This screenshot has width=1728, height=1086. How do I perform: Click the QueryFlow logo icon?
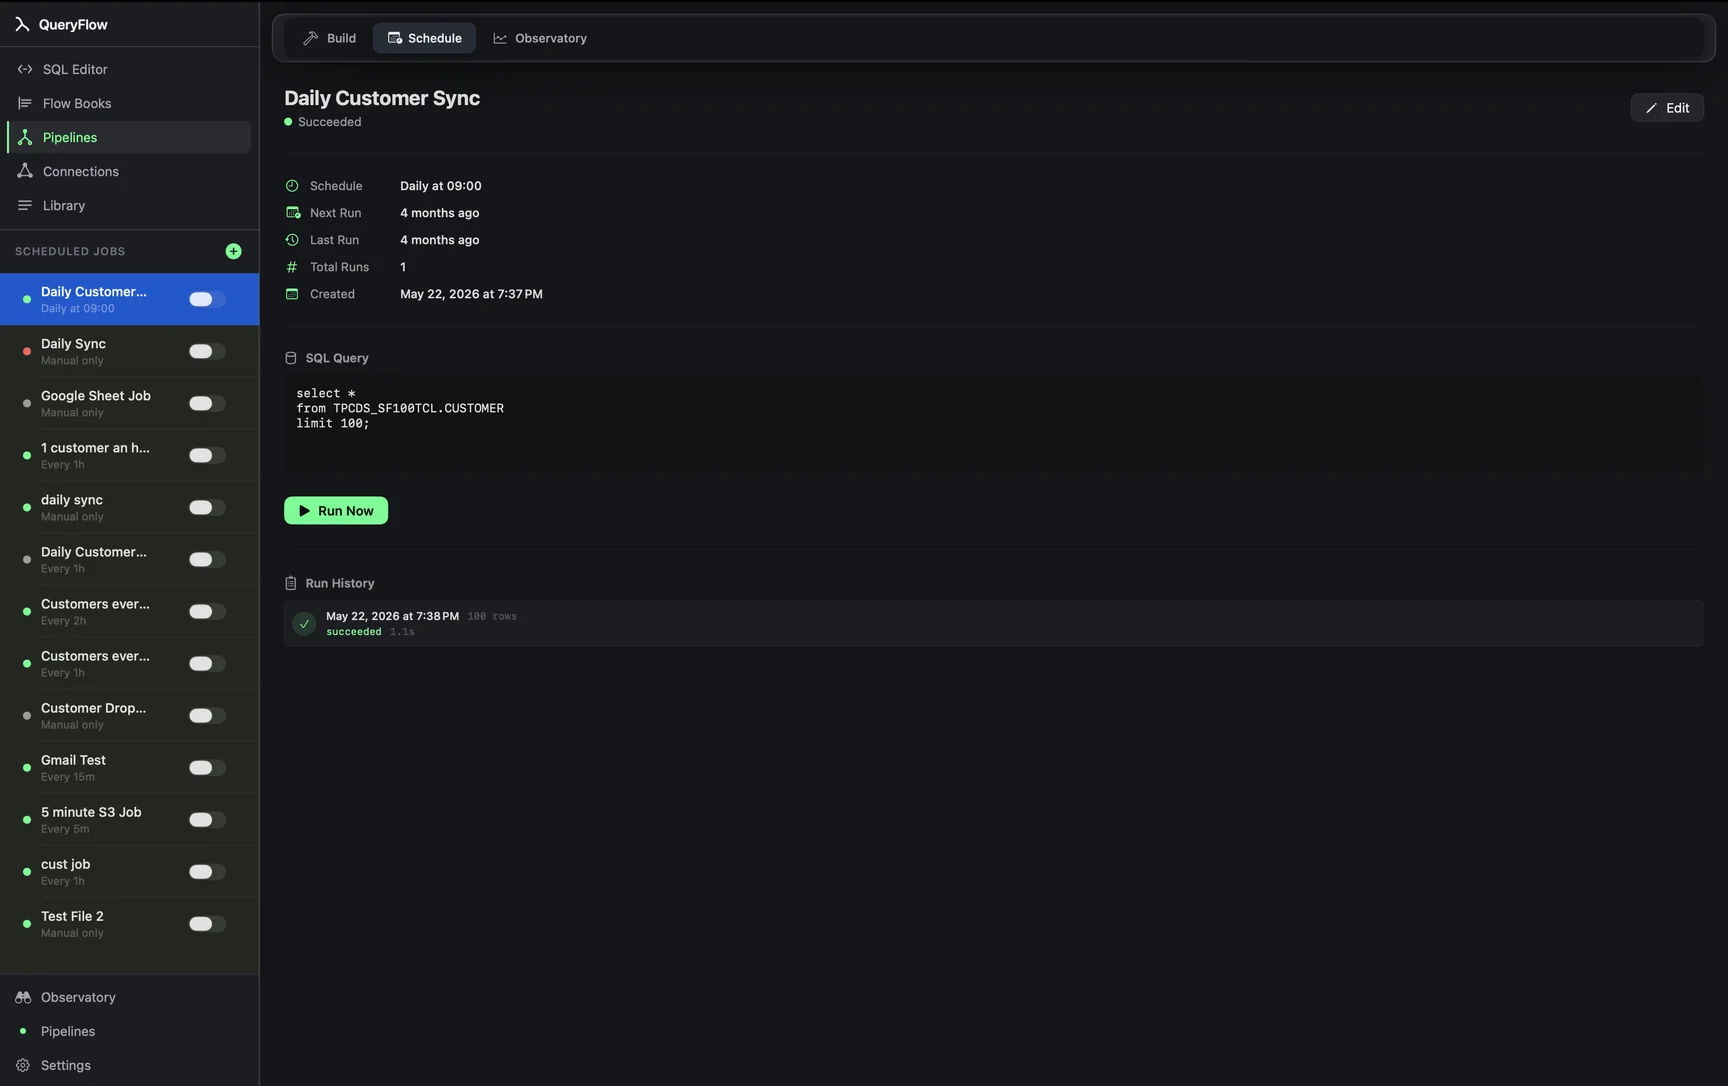(22, 24)
